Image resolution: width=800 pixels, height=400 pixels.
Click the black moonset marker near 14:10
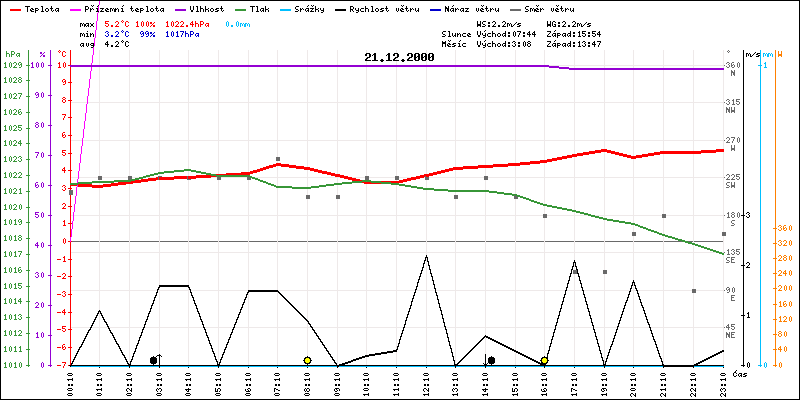pyautogui.click(x=491, y=360)
